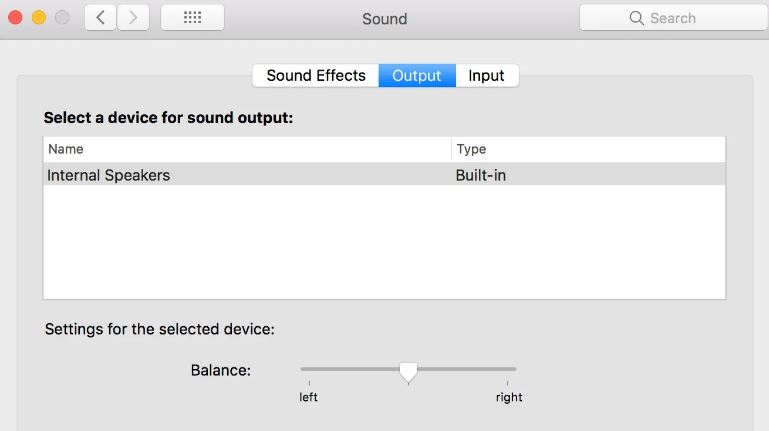Select the Output tab
Viewport: 769px width, 431px height.
point(417,76)
